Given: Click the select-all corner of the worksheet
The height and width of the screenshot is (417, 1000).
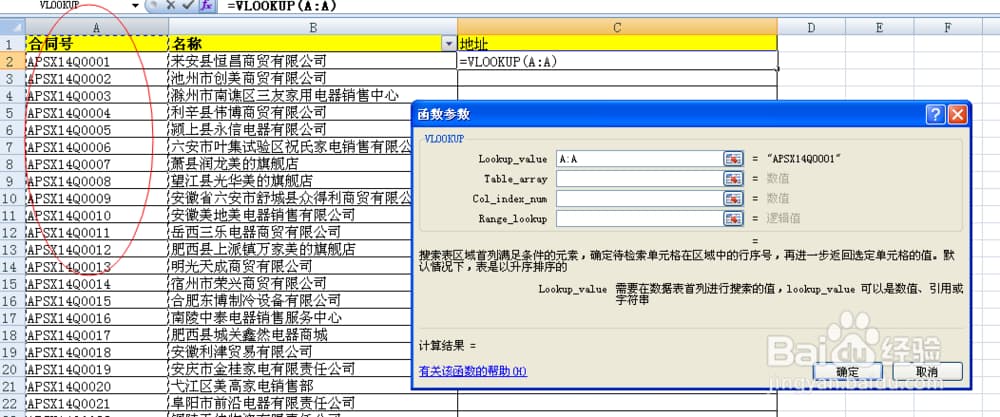Looking at the screenshot, I should click(x=13, y=27).
